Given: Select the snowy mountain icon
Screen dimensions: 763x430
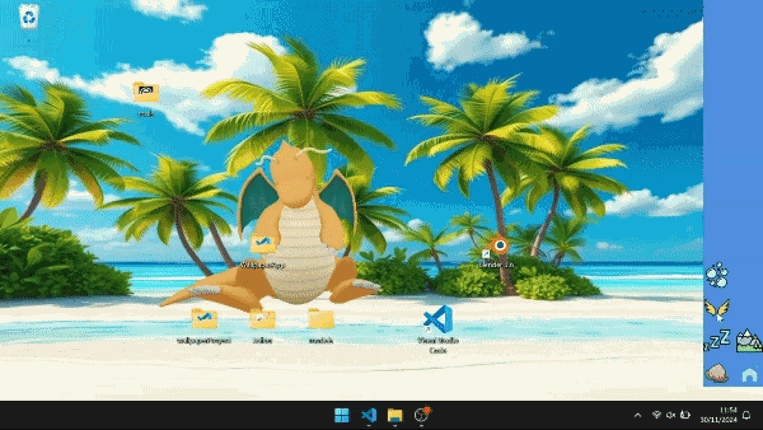Looking at the screenshot, I should tap(749, 340).
